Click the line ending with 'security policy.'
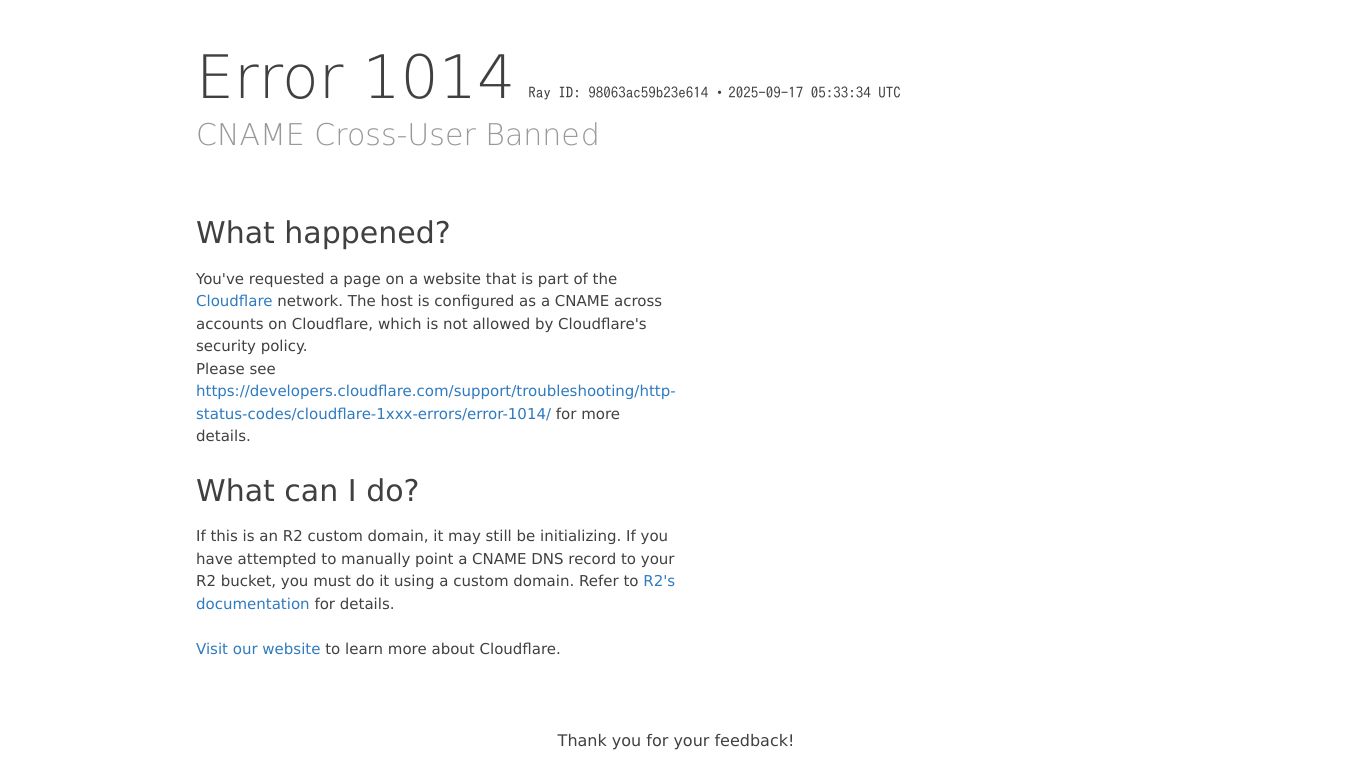The image size is (1352, 760). coord(252,346)
